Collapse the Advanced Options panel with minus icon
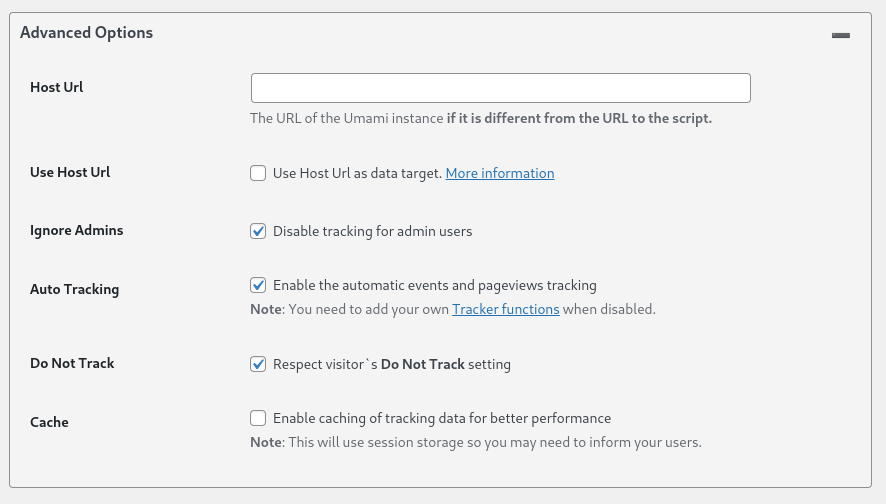The width and height of the screenshot is (886, 504). point(841,35)
